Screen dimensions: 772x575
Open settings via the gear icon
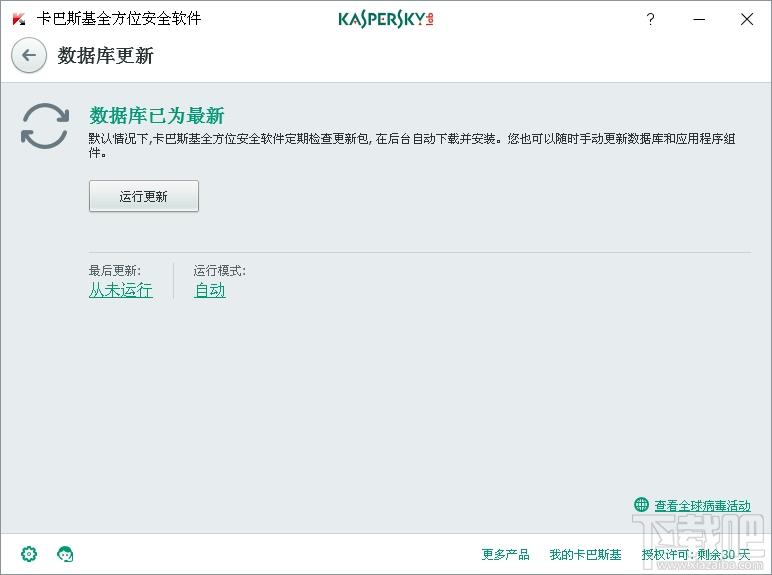pyautogui.click(x=29, y=554)
